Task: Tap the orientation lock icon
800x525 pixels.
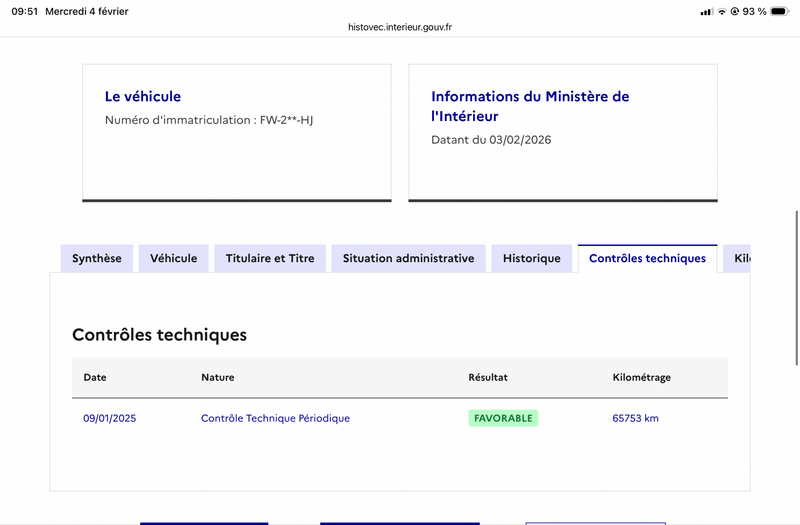Action: pos(735,11)
